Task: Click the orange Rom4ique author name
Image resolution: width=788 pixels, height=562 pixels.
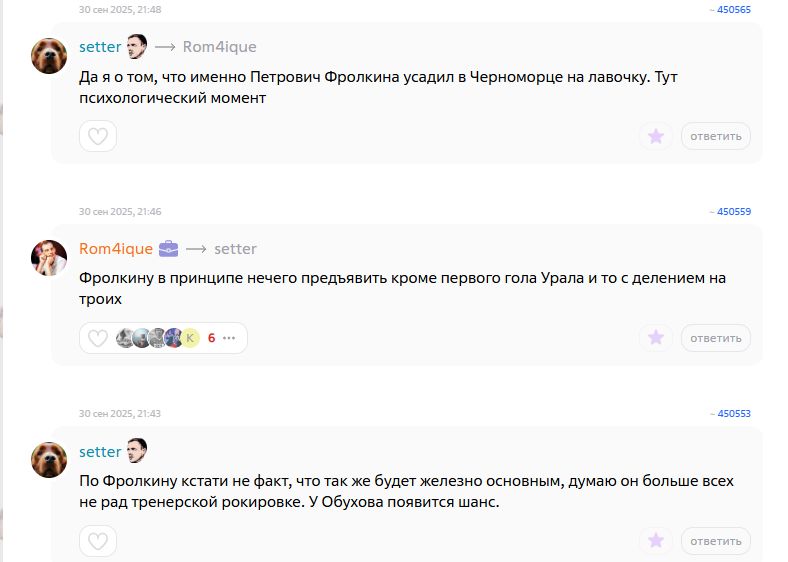Action: pos(116,249)
